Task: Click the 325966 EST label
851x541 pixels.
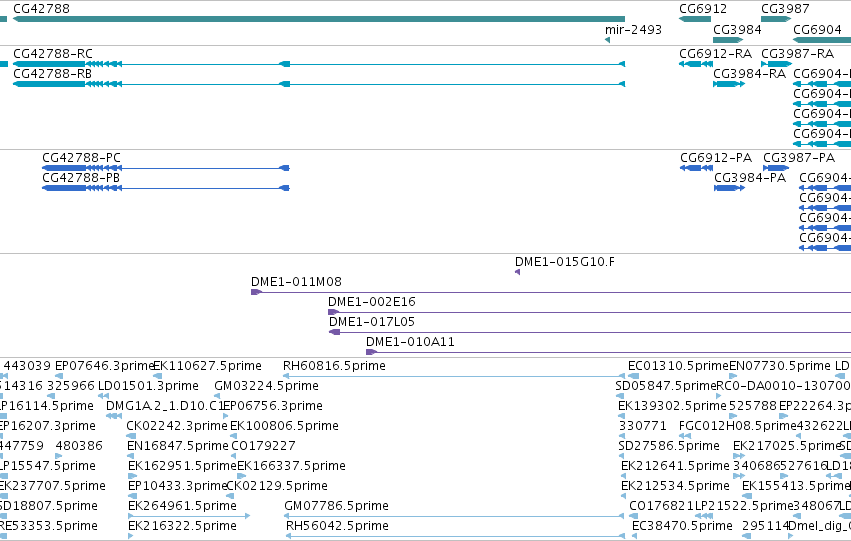Action: [71, 386]
